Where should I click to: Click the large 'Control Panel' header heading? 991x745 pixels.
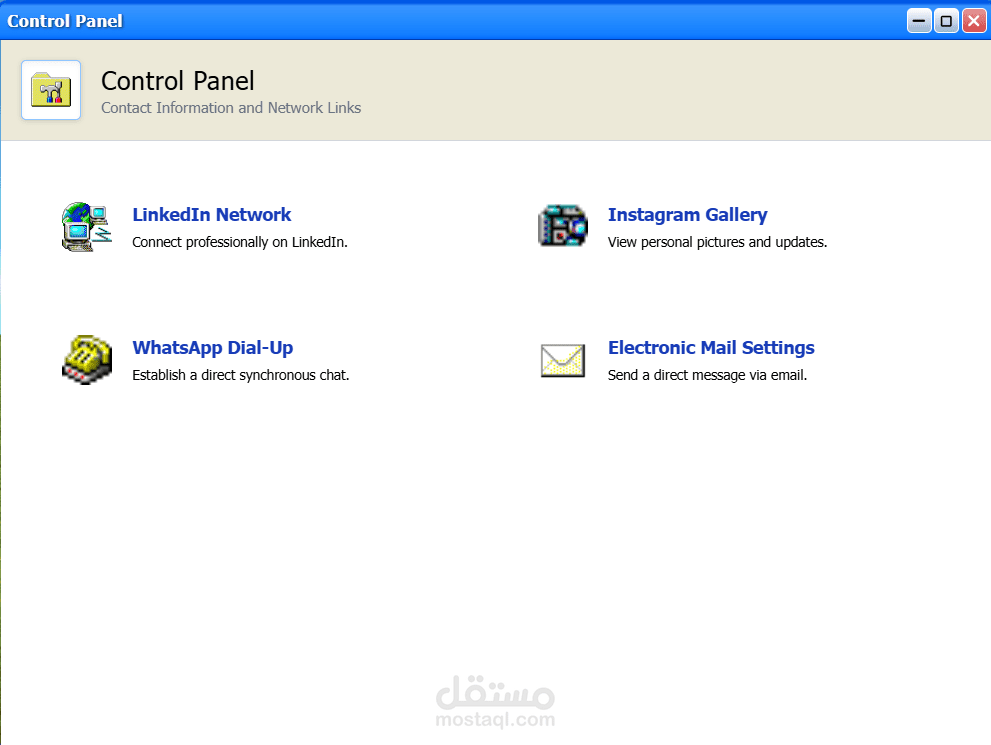178,81
